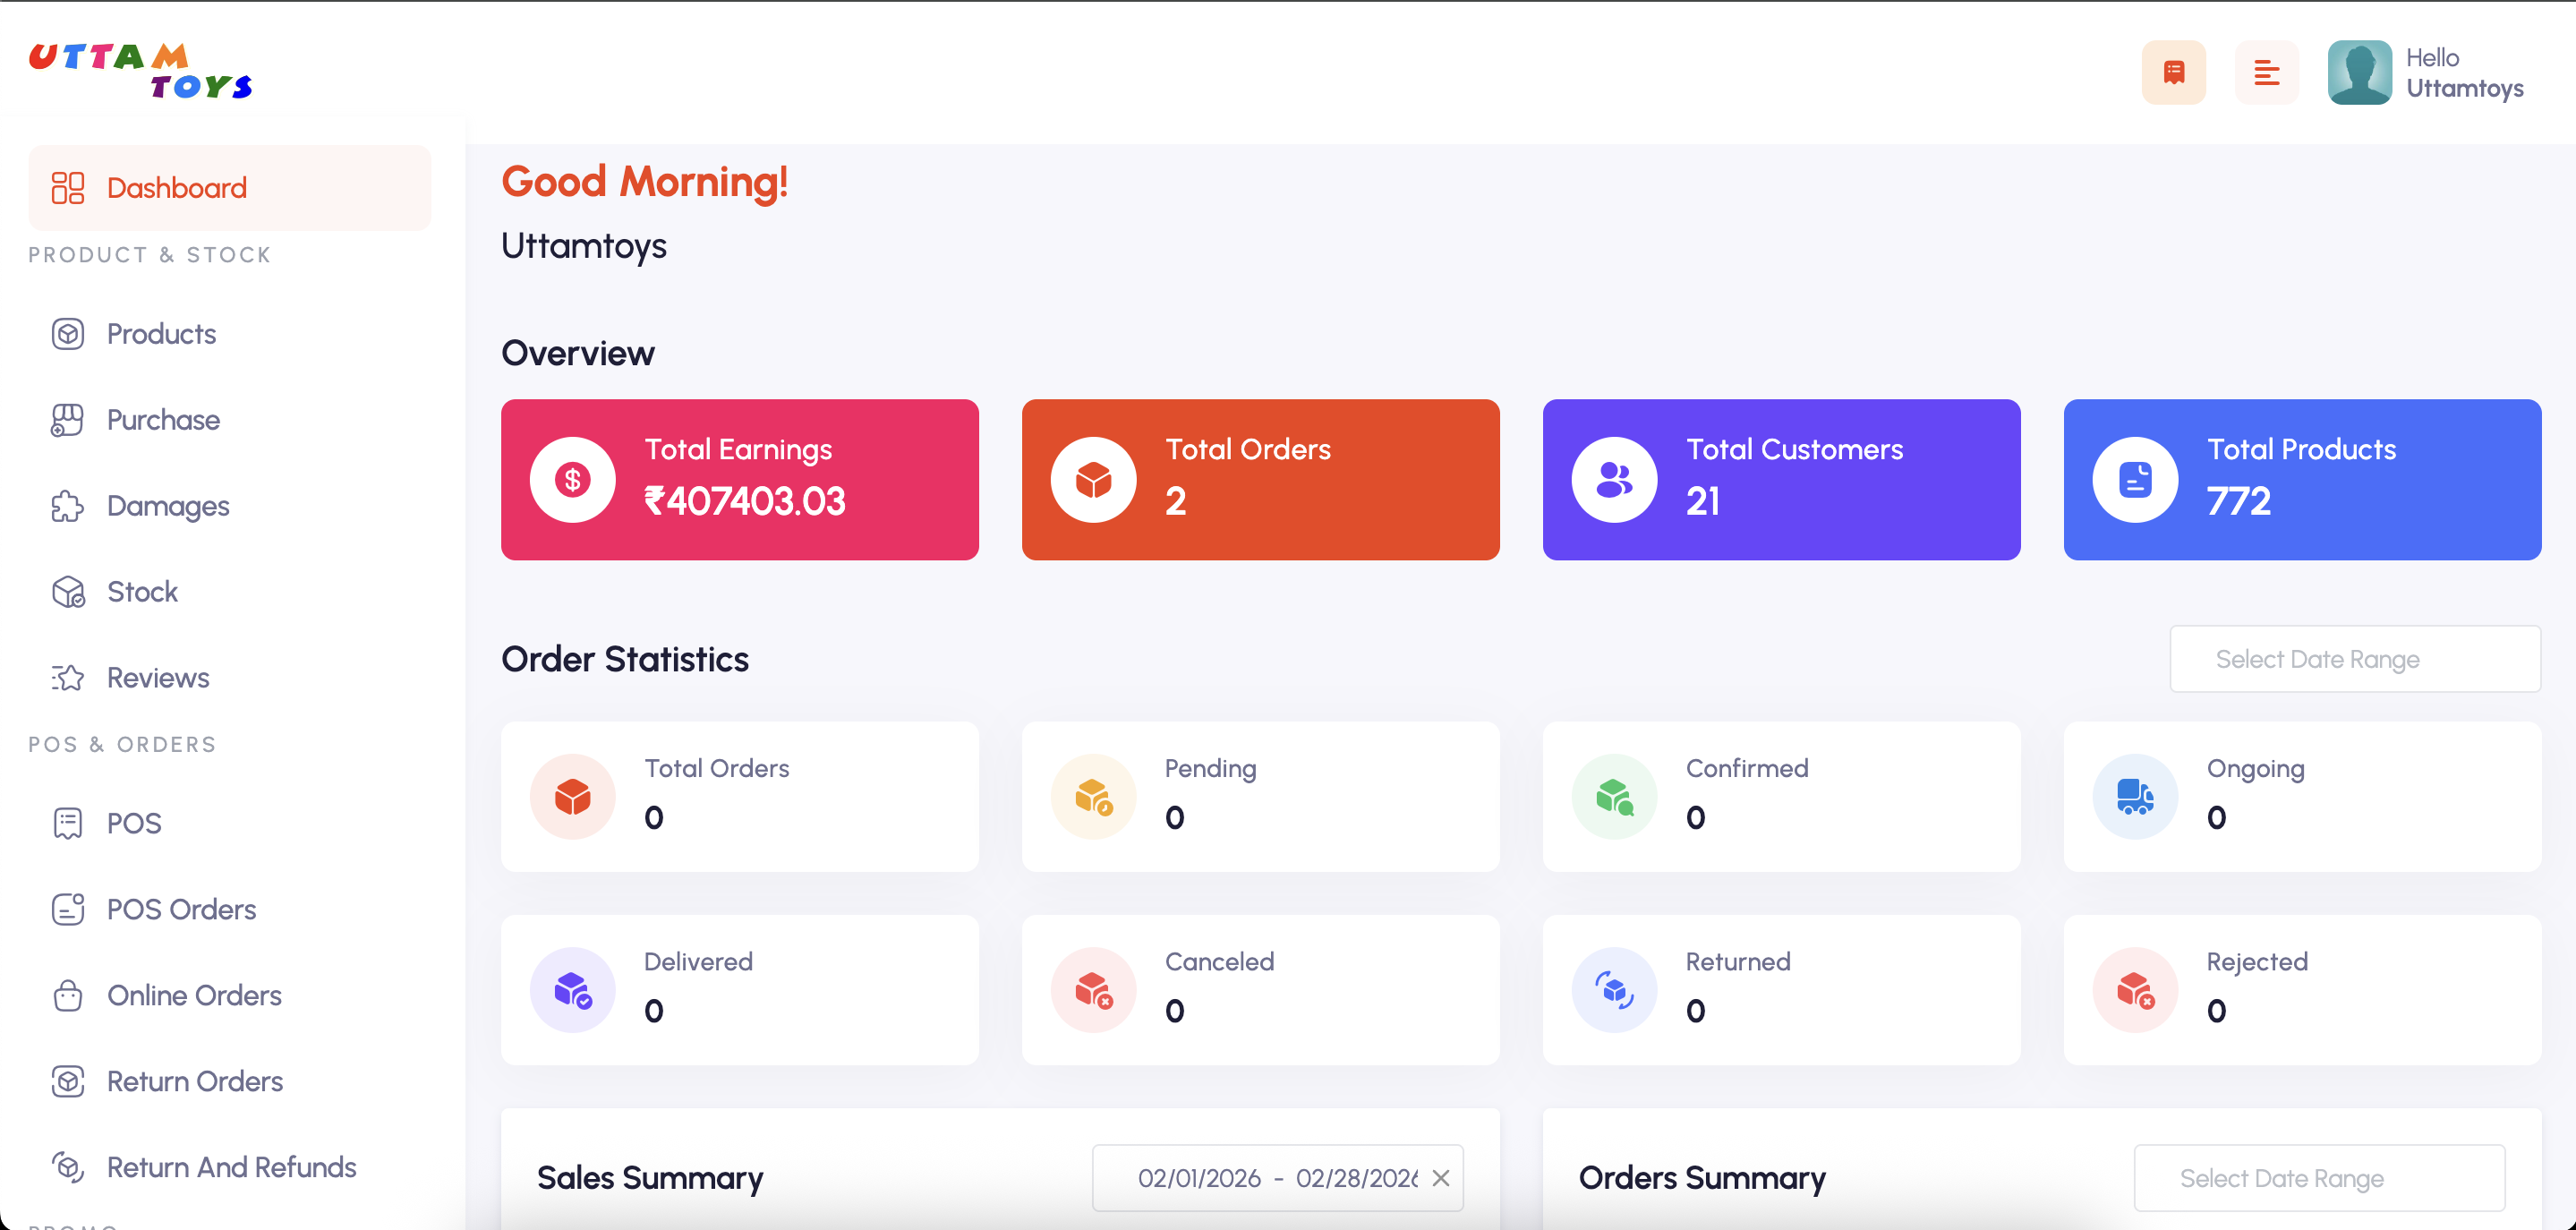This screenshot has height=1230, width=2576.
Task: Click the Damages puzzle icon
Action: coord(67,505)
